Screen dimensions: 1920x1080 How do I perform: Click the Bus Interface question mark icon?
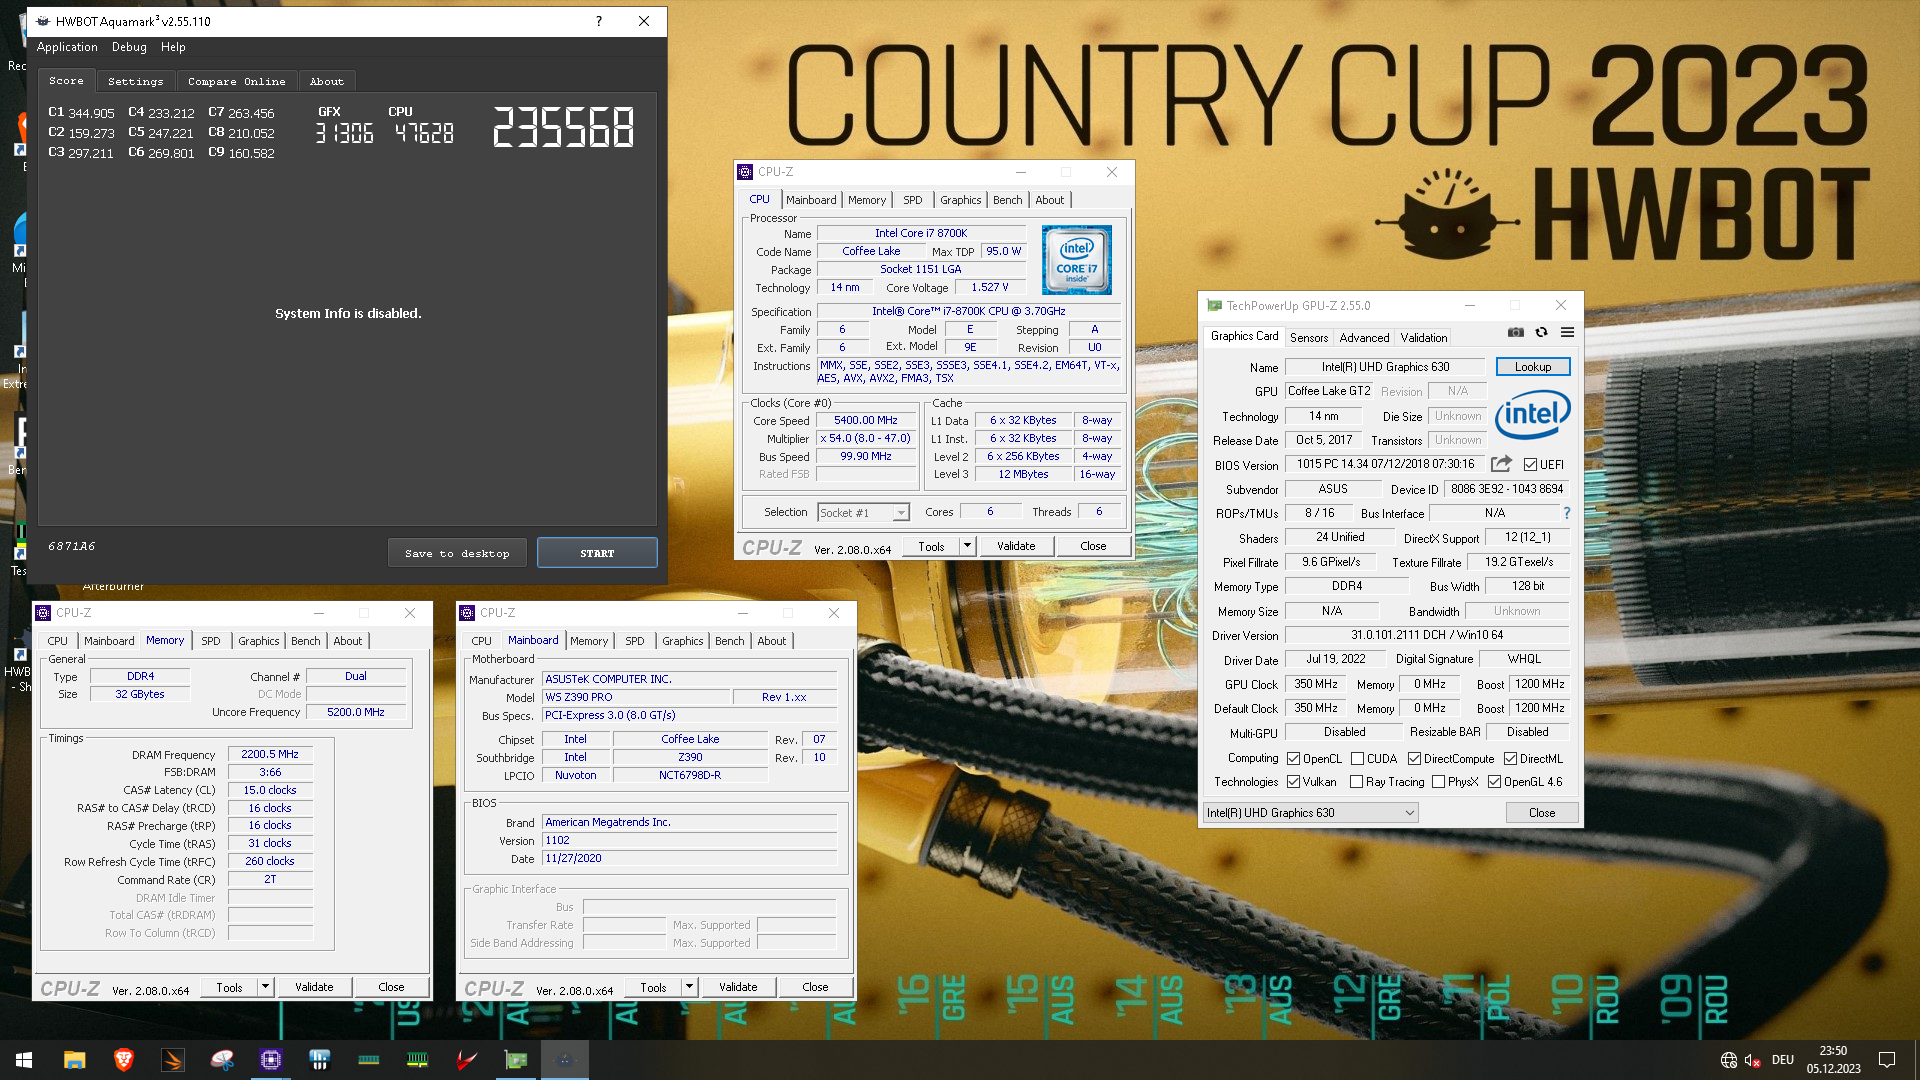click(1567, 513)
